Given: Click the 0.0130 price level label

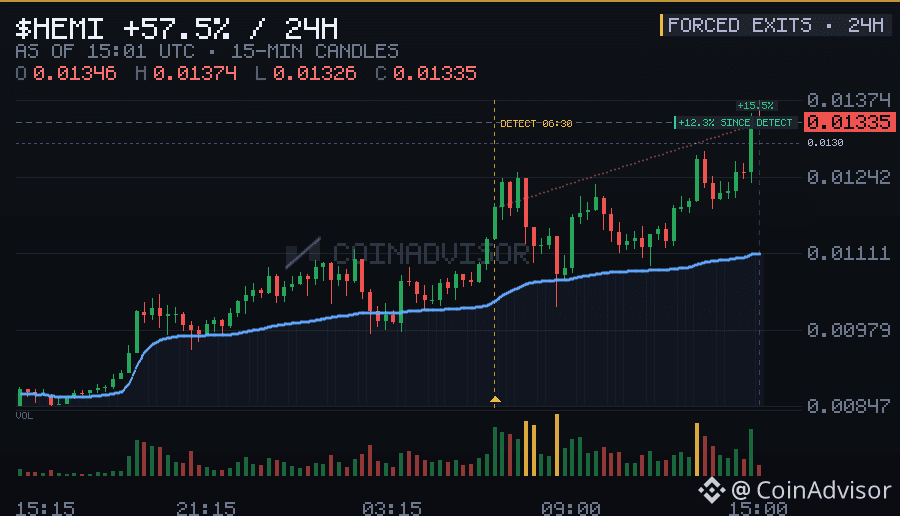Looking at the screenshot, I should (825, 143).
